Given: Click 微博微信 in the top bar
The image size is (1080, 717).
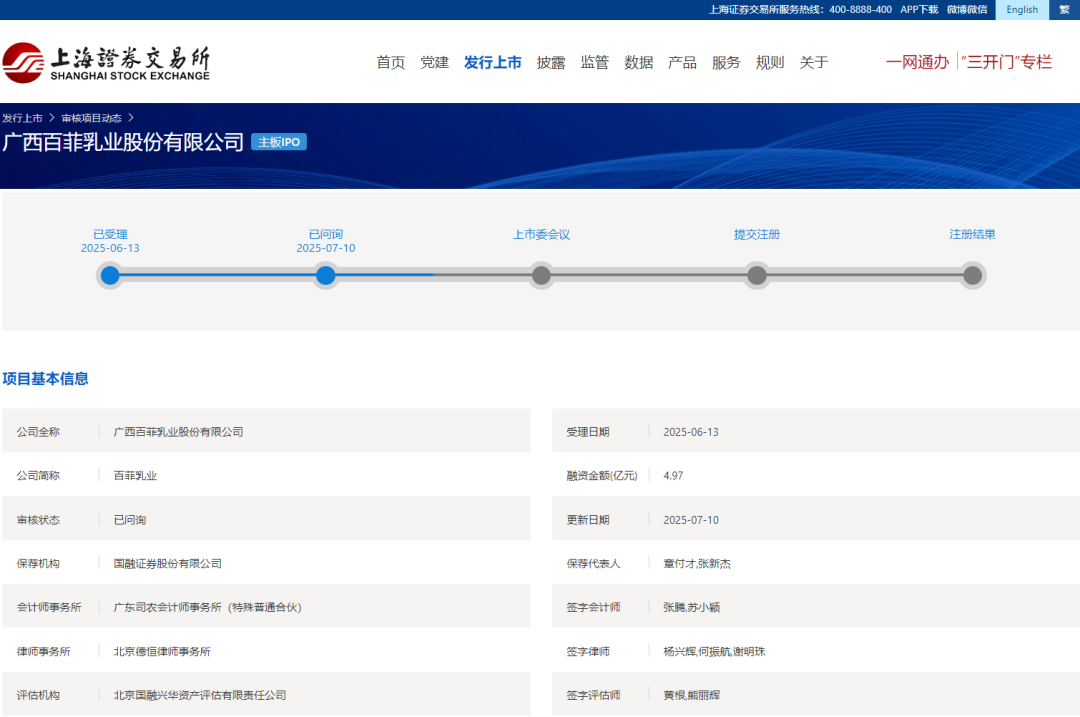Looking at the screenshot, I should coord(967,10).
